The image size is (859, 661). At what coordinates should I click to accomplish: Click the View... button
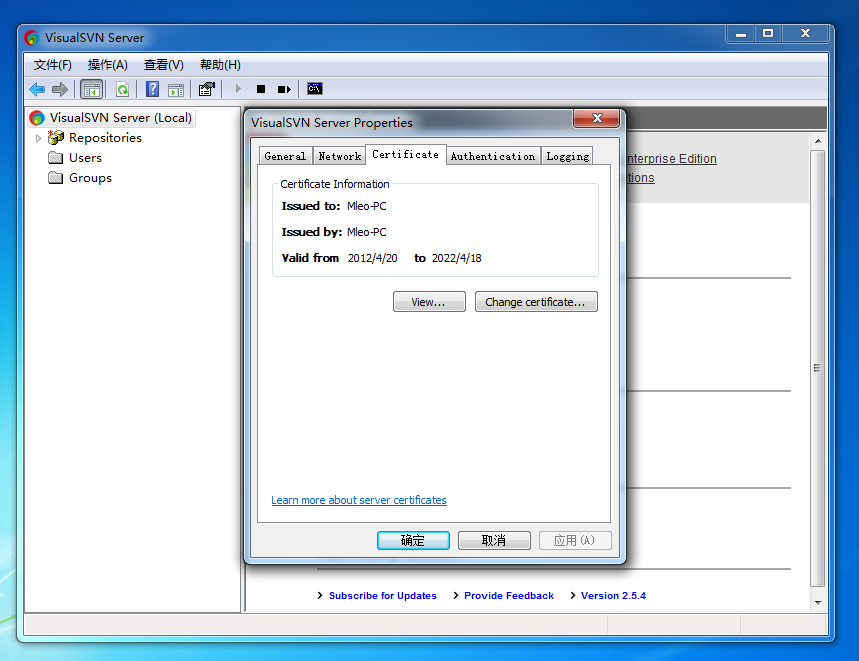tap(429, 302)
